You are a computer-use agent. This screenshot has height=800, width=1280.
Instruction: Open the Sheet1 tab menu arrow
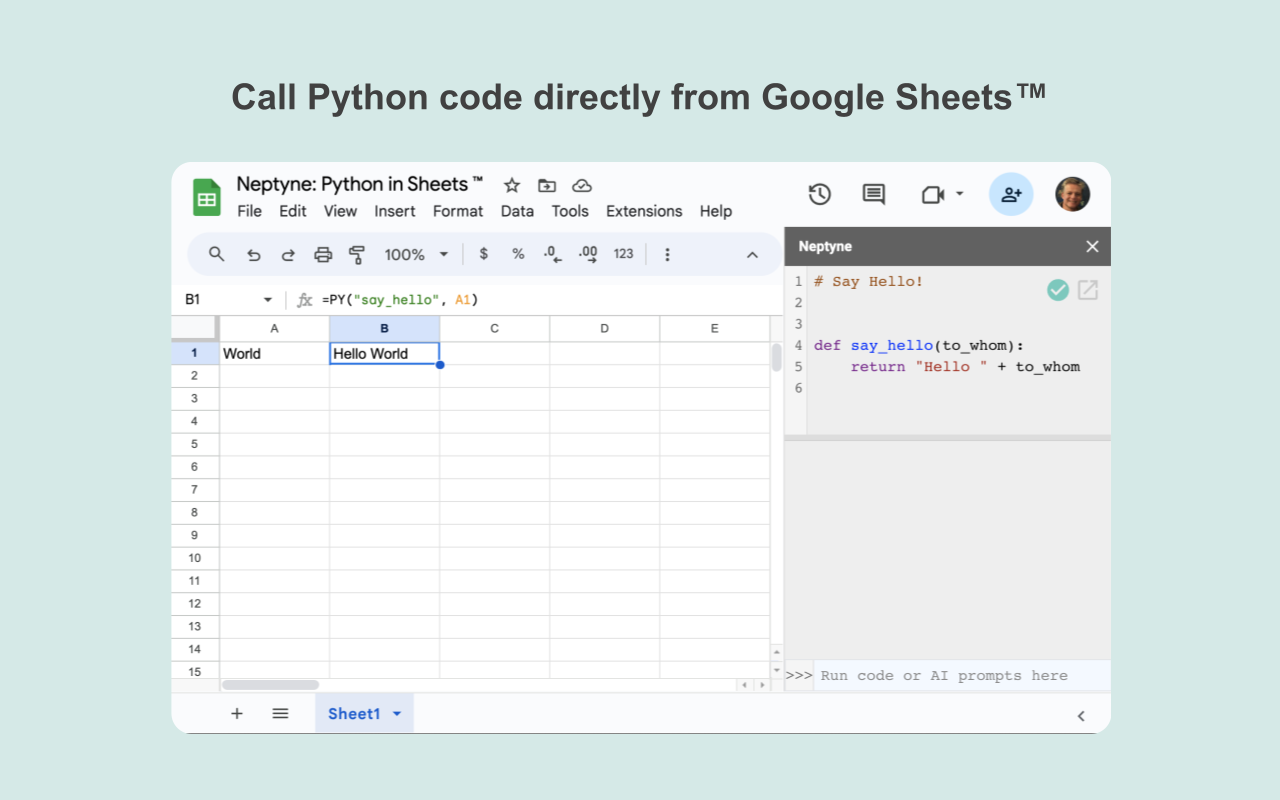397,714
